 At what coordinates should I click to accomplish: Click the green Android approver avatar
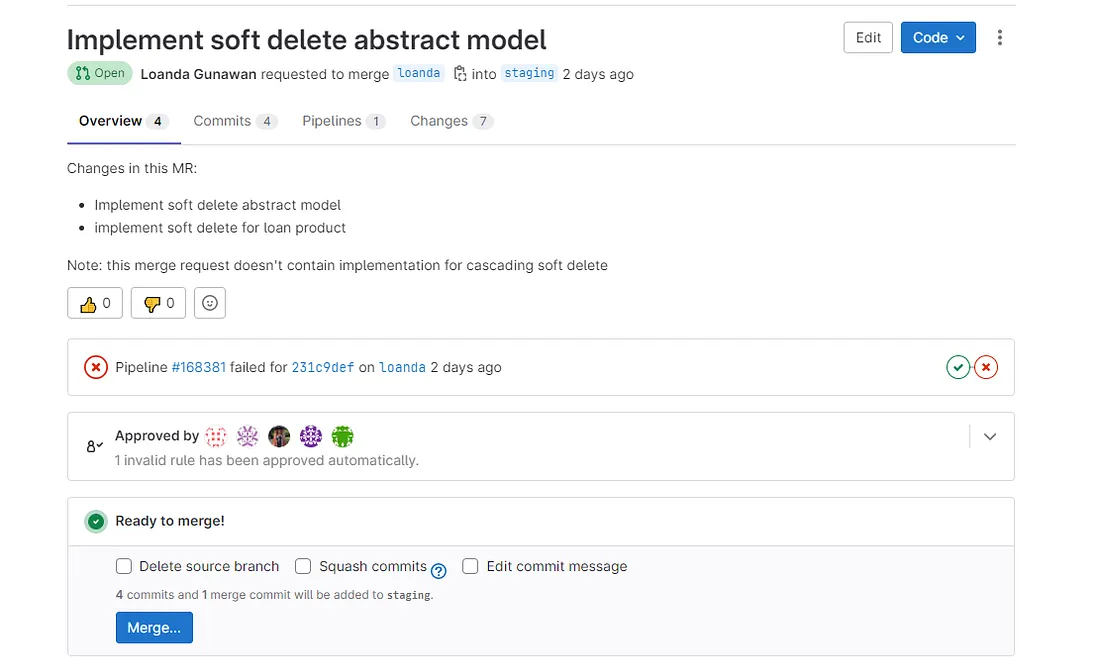point(343,436)
